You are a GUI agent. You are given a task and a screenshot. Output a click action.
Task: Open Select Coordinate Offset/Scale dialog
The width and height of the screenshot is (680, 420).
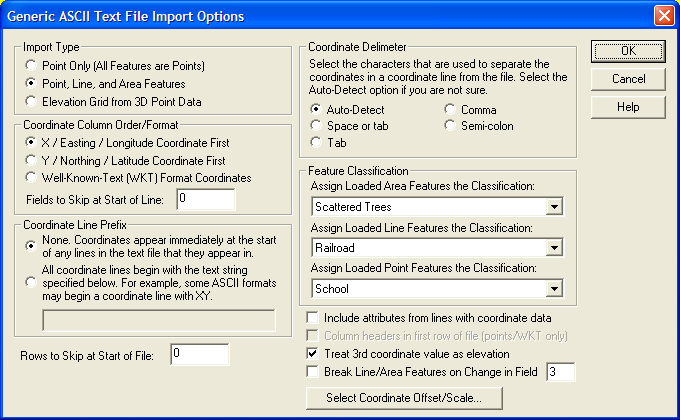click(404, 398)
